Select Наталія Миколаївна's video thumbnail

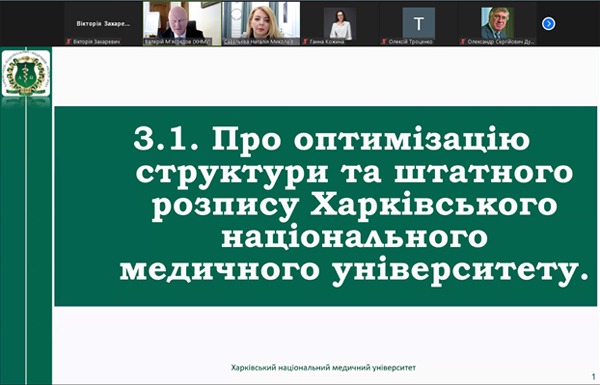pyautogui.click(x=261, y=24)
